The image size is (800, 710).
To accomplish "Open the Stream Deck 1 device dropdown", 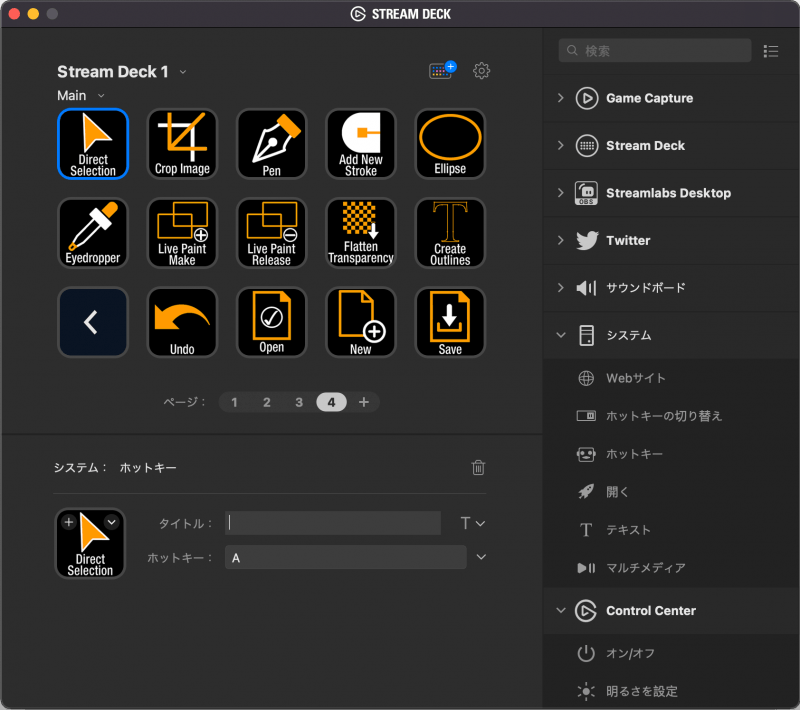I will pyautogui.click(x=183, y=72).
